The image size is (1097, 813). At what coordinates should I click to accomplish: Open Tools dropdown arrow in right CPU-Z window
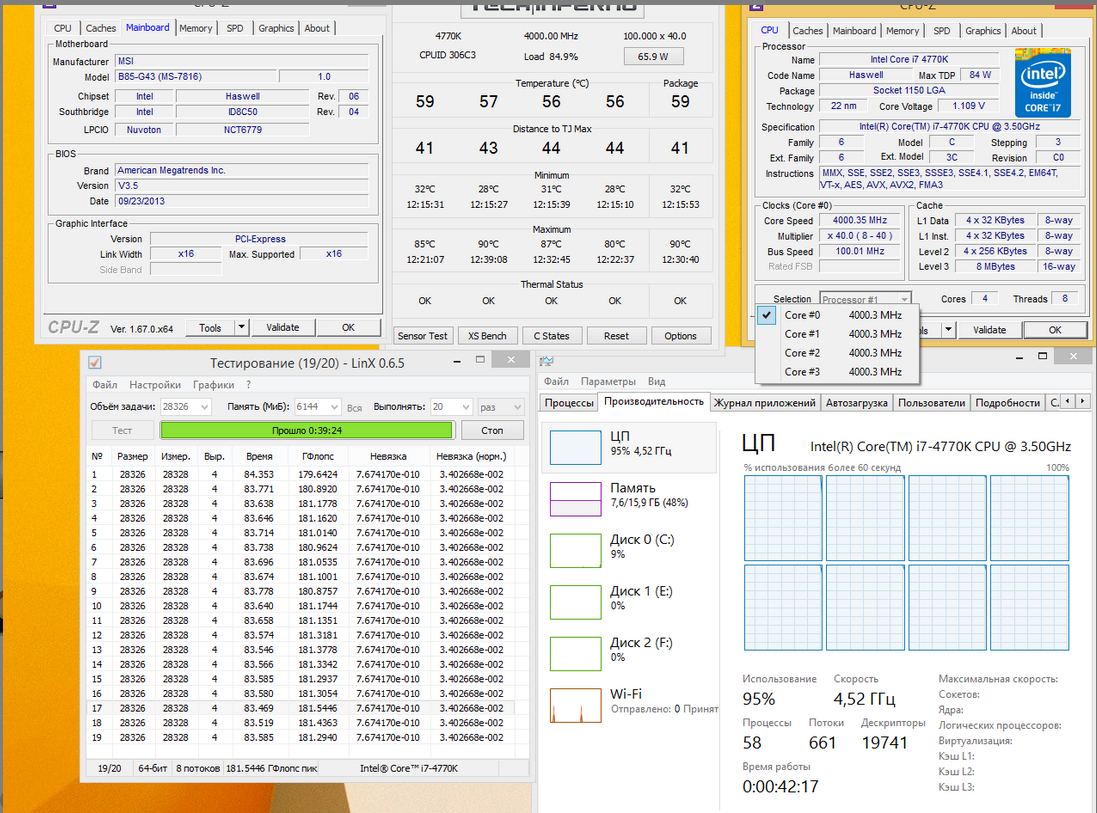coord(948,330)
